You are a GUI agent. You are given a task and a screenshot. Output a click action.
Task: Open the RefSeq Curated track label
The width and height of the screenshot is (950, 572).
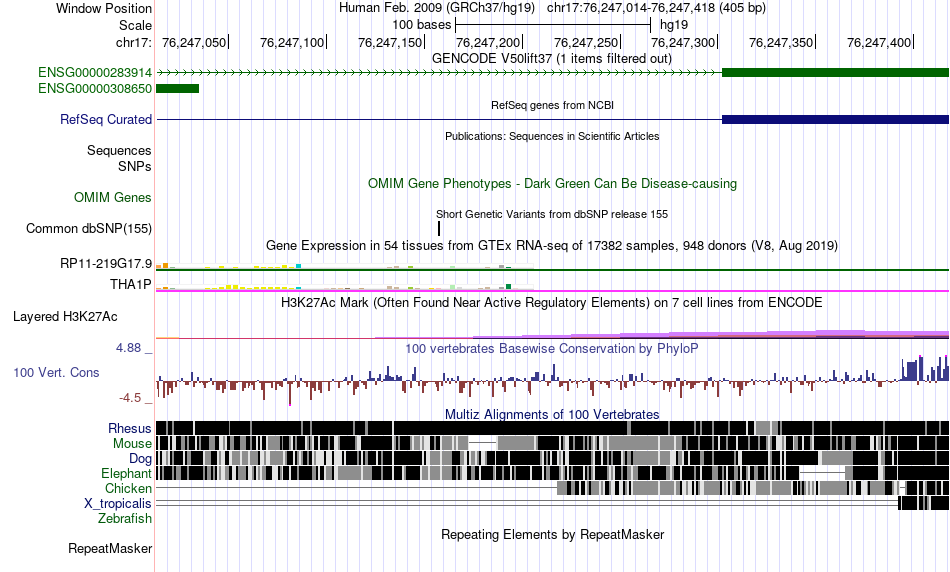(x=106, y=119)
